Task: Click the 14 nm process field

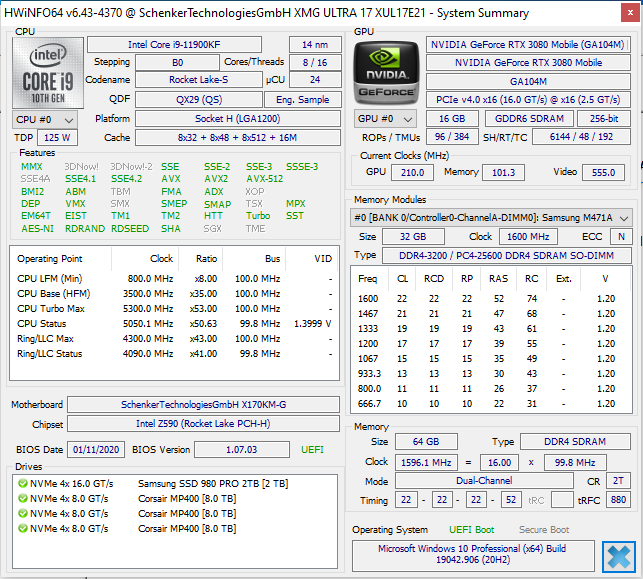Action: coord(315,44)
